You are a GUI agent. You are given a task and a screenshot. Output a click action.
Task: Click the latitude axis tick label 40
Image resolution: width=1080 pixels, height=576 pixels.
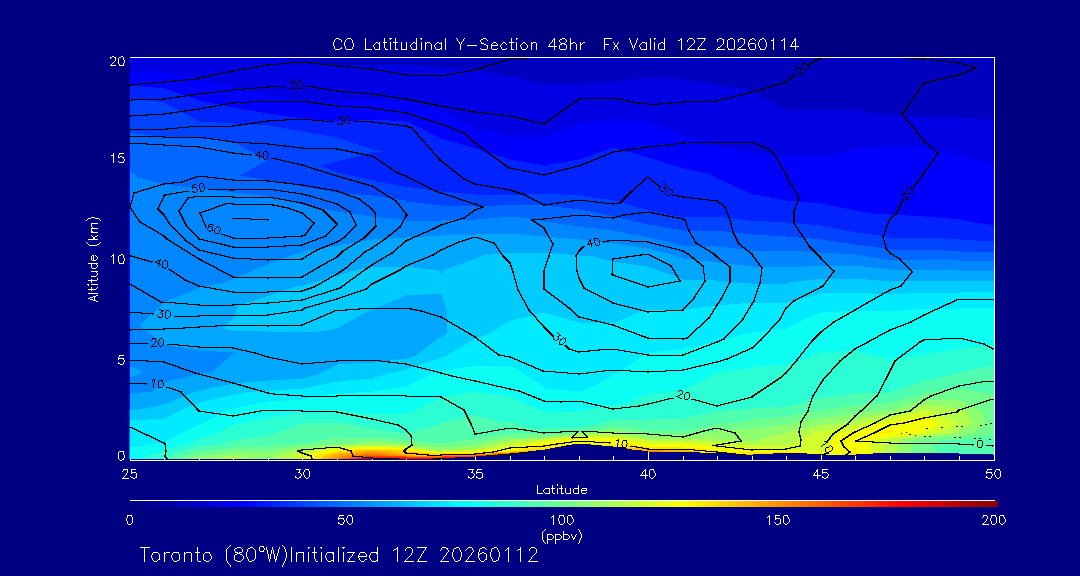coord(648,474)
